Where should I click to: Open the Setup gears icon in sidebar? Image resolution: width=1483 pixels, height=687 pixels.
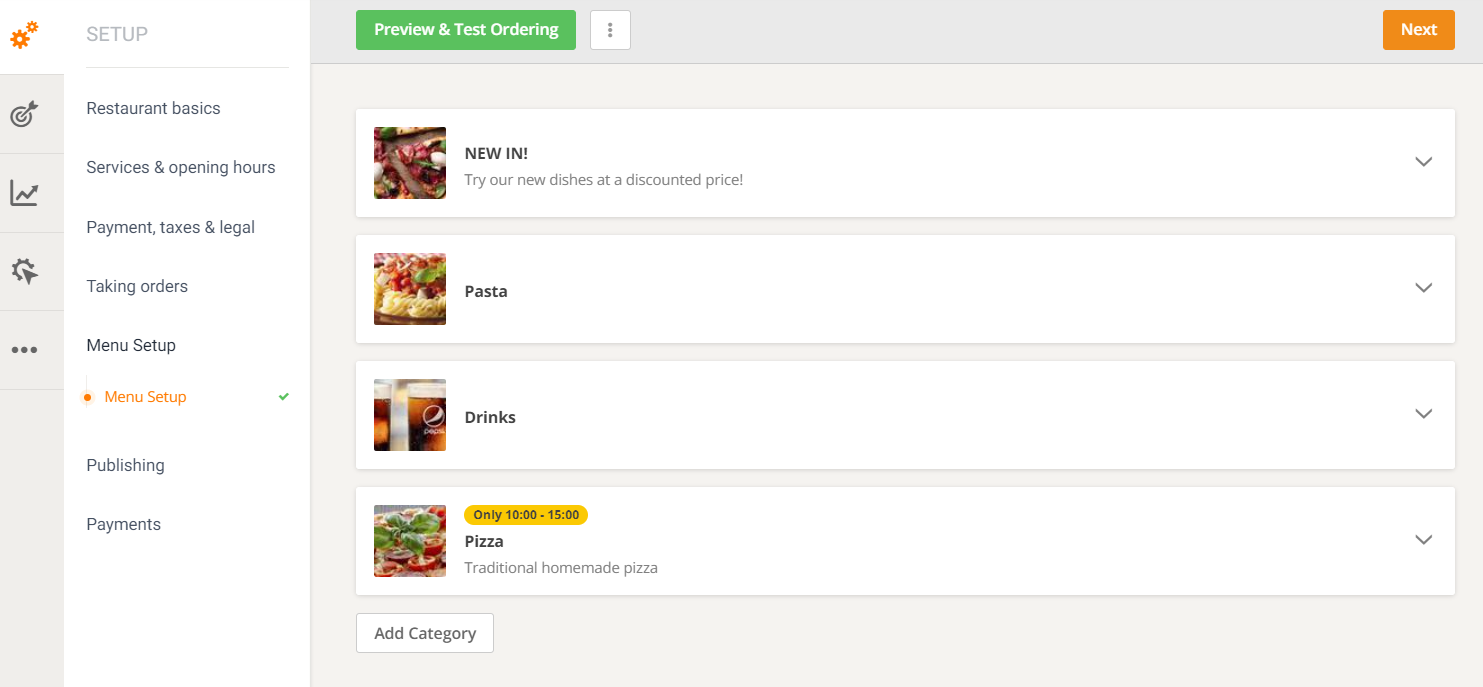[x=23, y=36]
